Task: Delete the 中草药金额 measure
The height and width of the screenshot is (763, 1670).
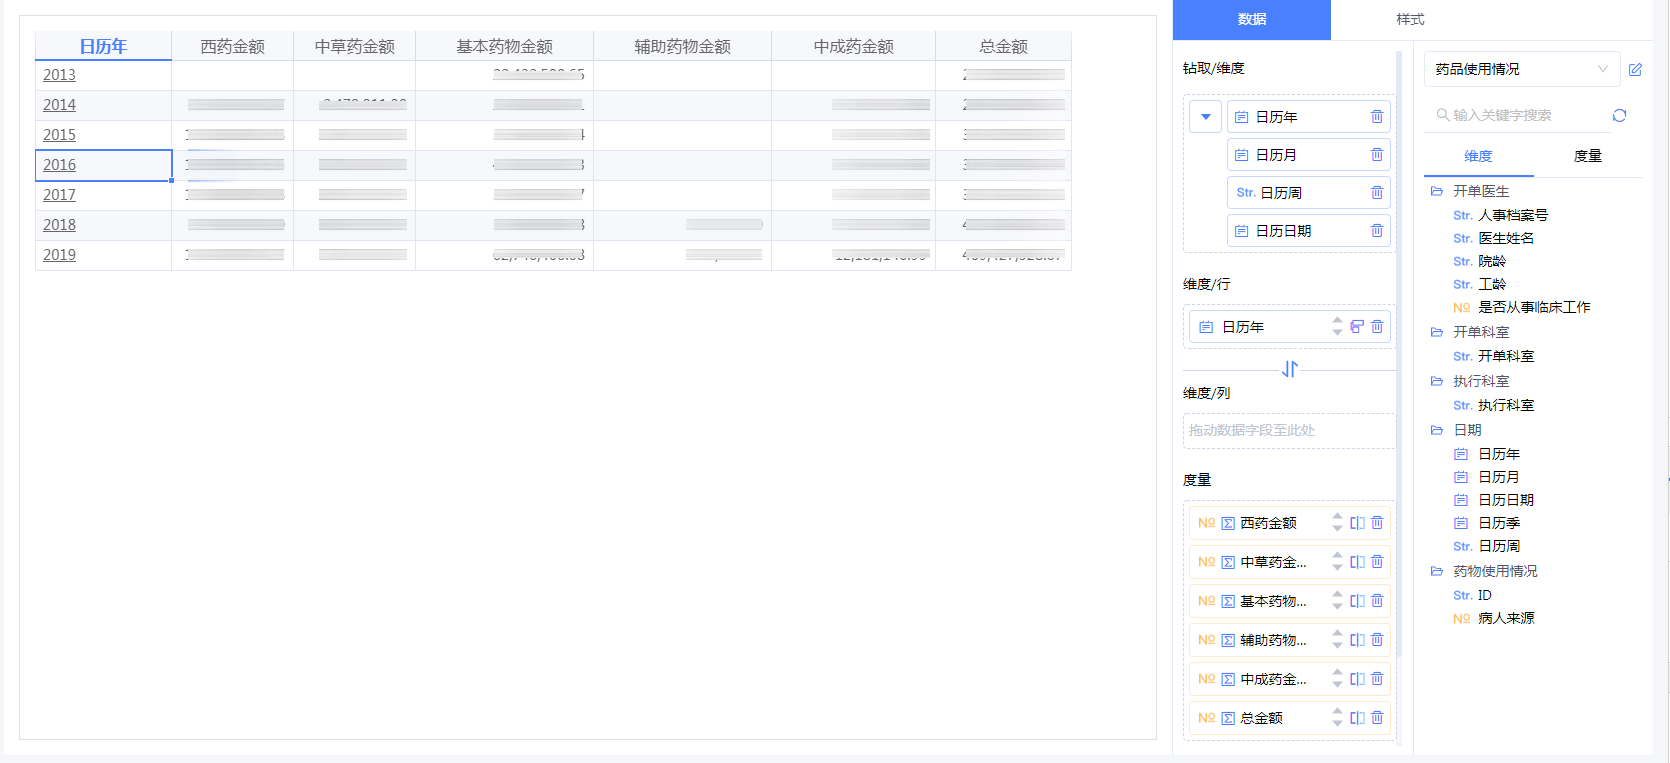Action: point(1377,562)
